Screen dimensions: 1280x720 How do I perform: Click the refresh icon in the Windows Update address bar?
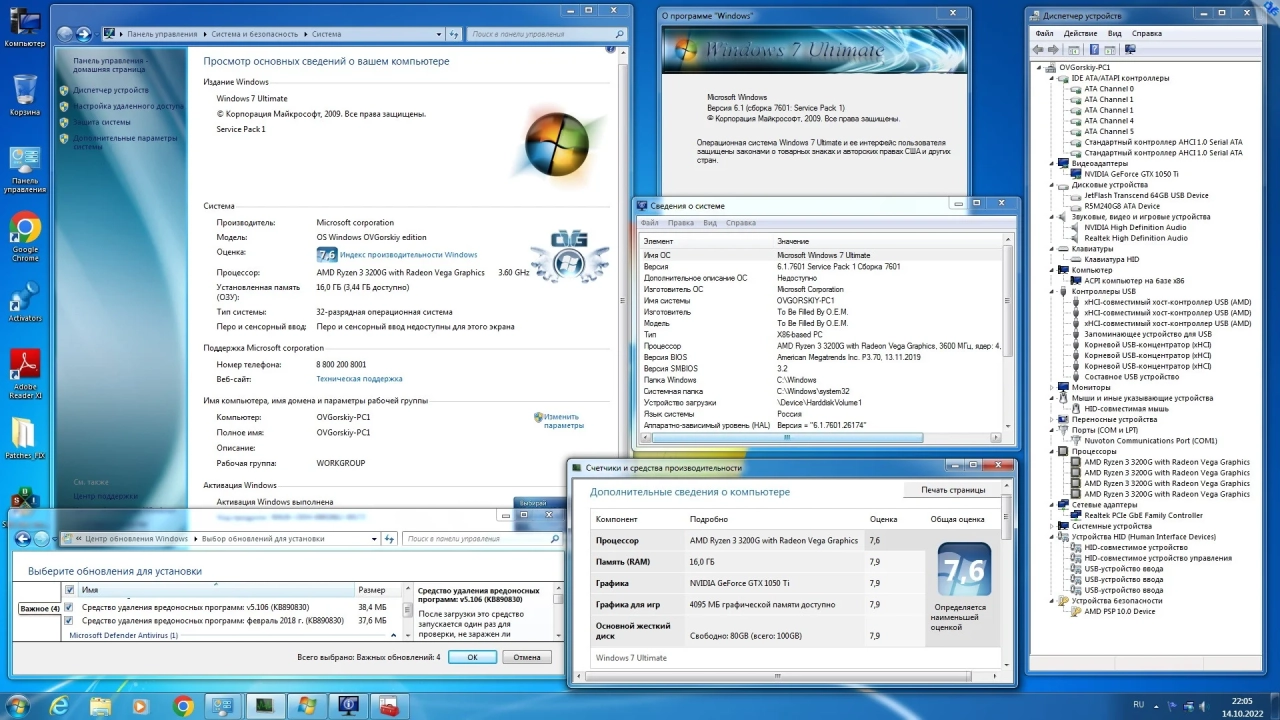[389, 539]
